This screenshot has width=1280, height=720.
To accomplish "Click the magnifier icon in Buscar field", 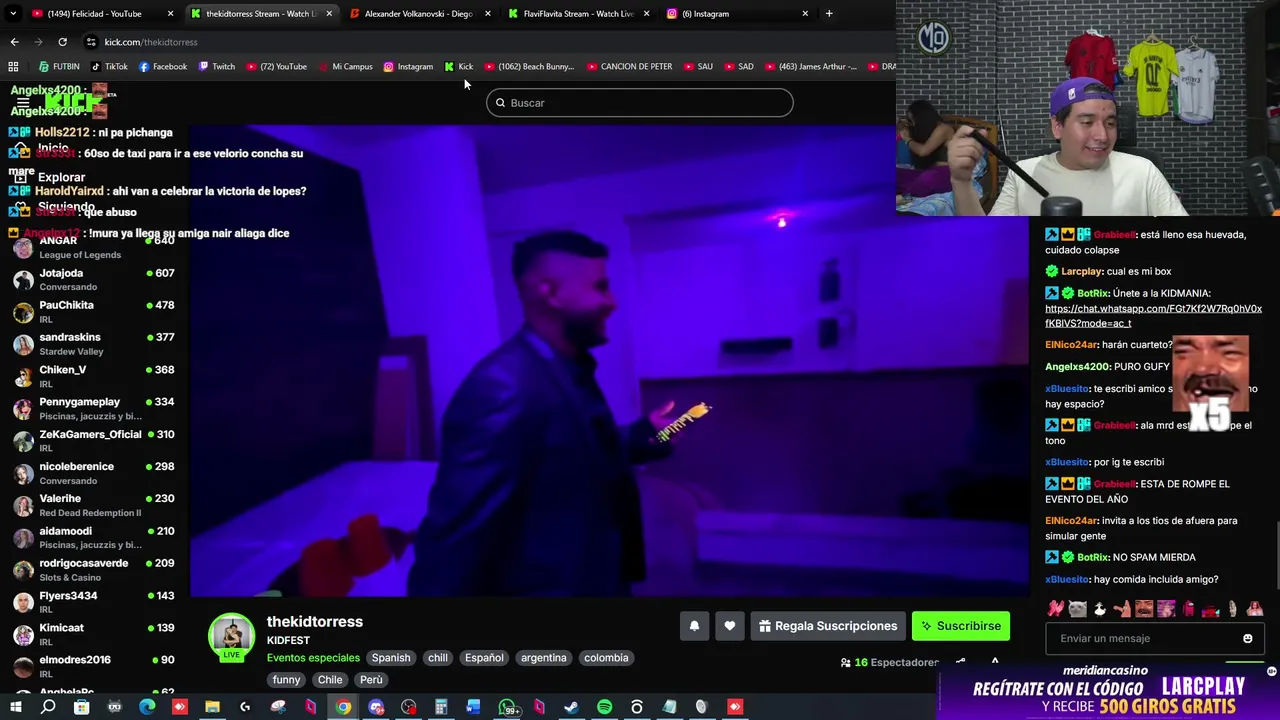I will pyautogui.click(x=501, y=103).
